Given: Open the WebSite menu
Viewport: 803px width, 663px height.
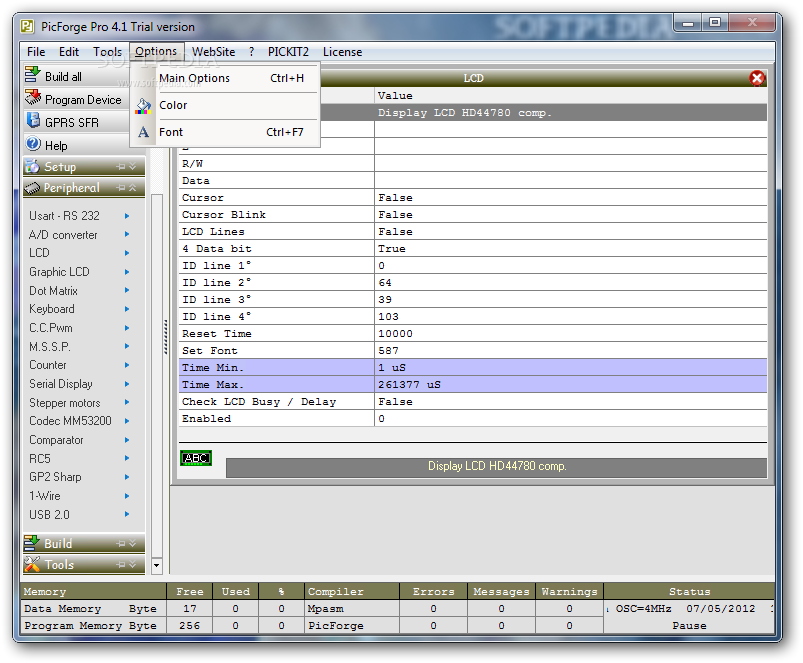Looking at the screenshot, I should 214,52.
